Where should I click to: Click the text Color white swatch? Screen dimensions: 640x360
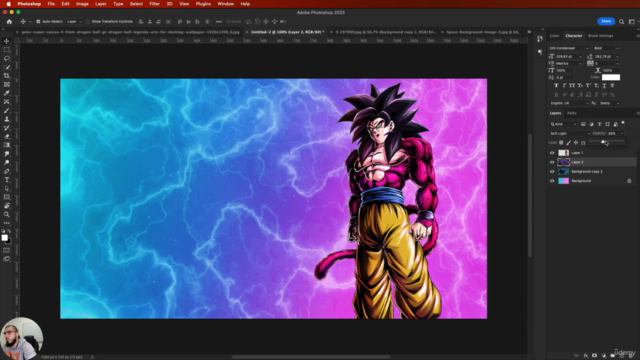coord(611,77)
